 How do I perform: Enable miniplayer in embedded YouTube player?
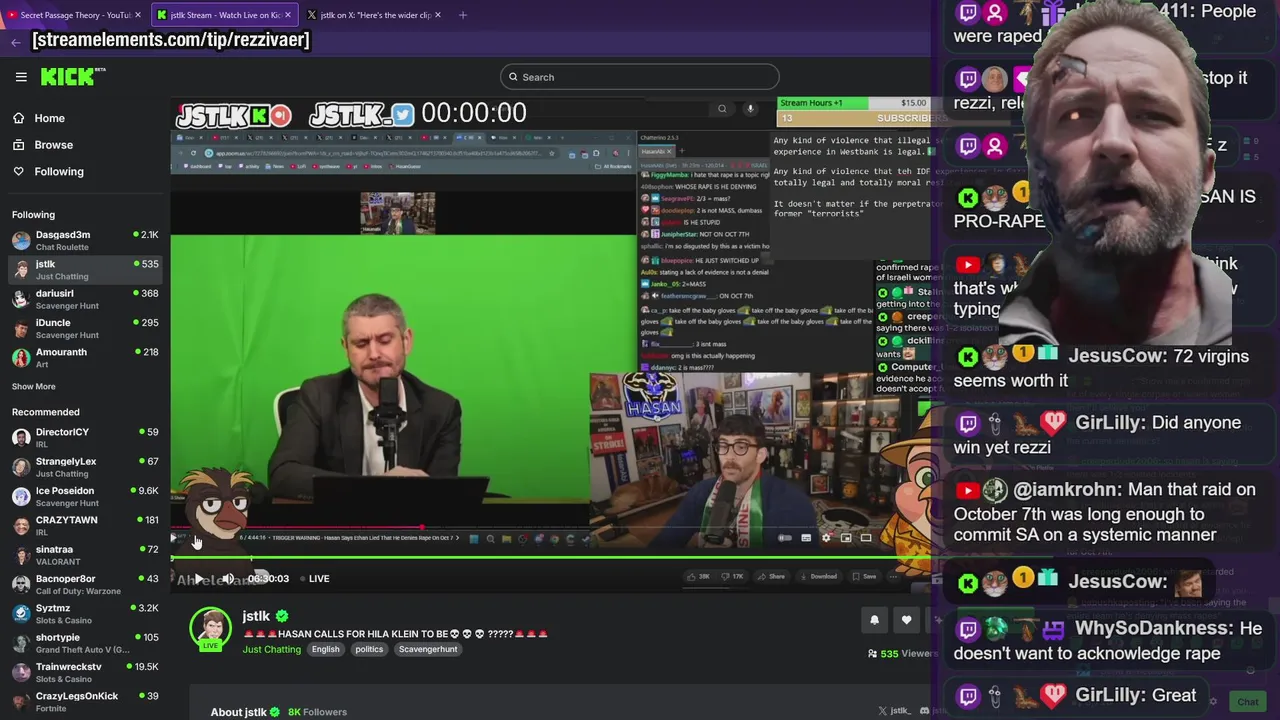point(846,538)
